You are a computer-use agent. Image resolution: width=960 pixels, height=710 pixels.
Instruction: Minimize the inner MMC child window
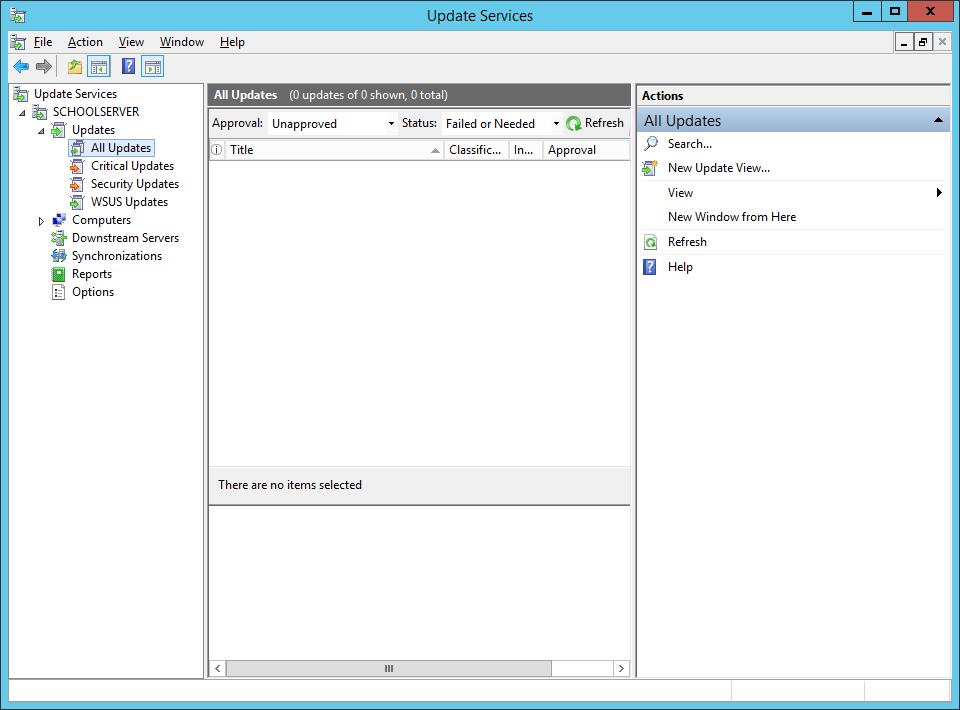tap(904, 42)
